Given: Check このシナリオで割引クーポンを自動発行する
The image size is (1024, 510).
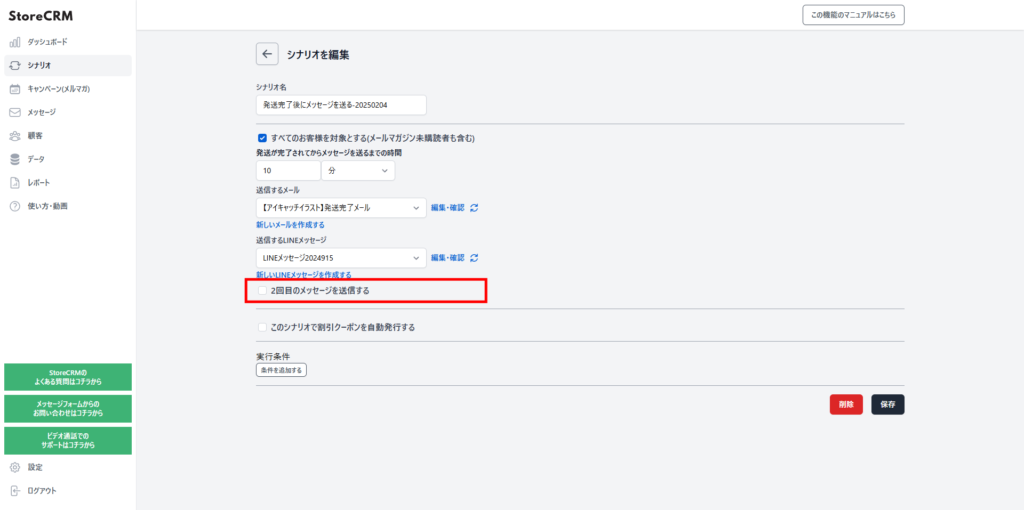Looking at the screenshot, I should (263, 327).
